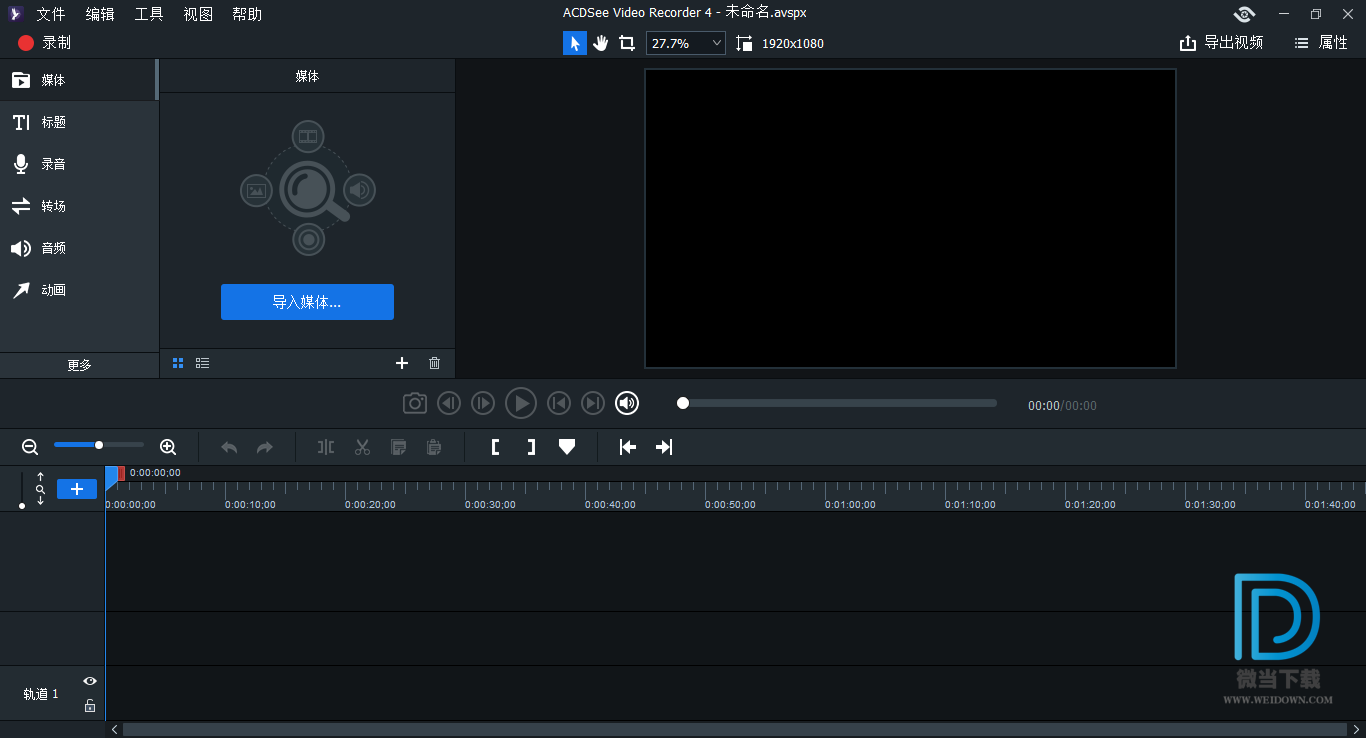Open the 文件 menu

[x=51, y=14]
